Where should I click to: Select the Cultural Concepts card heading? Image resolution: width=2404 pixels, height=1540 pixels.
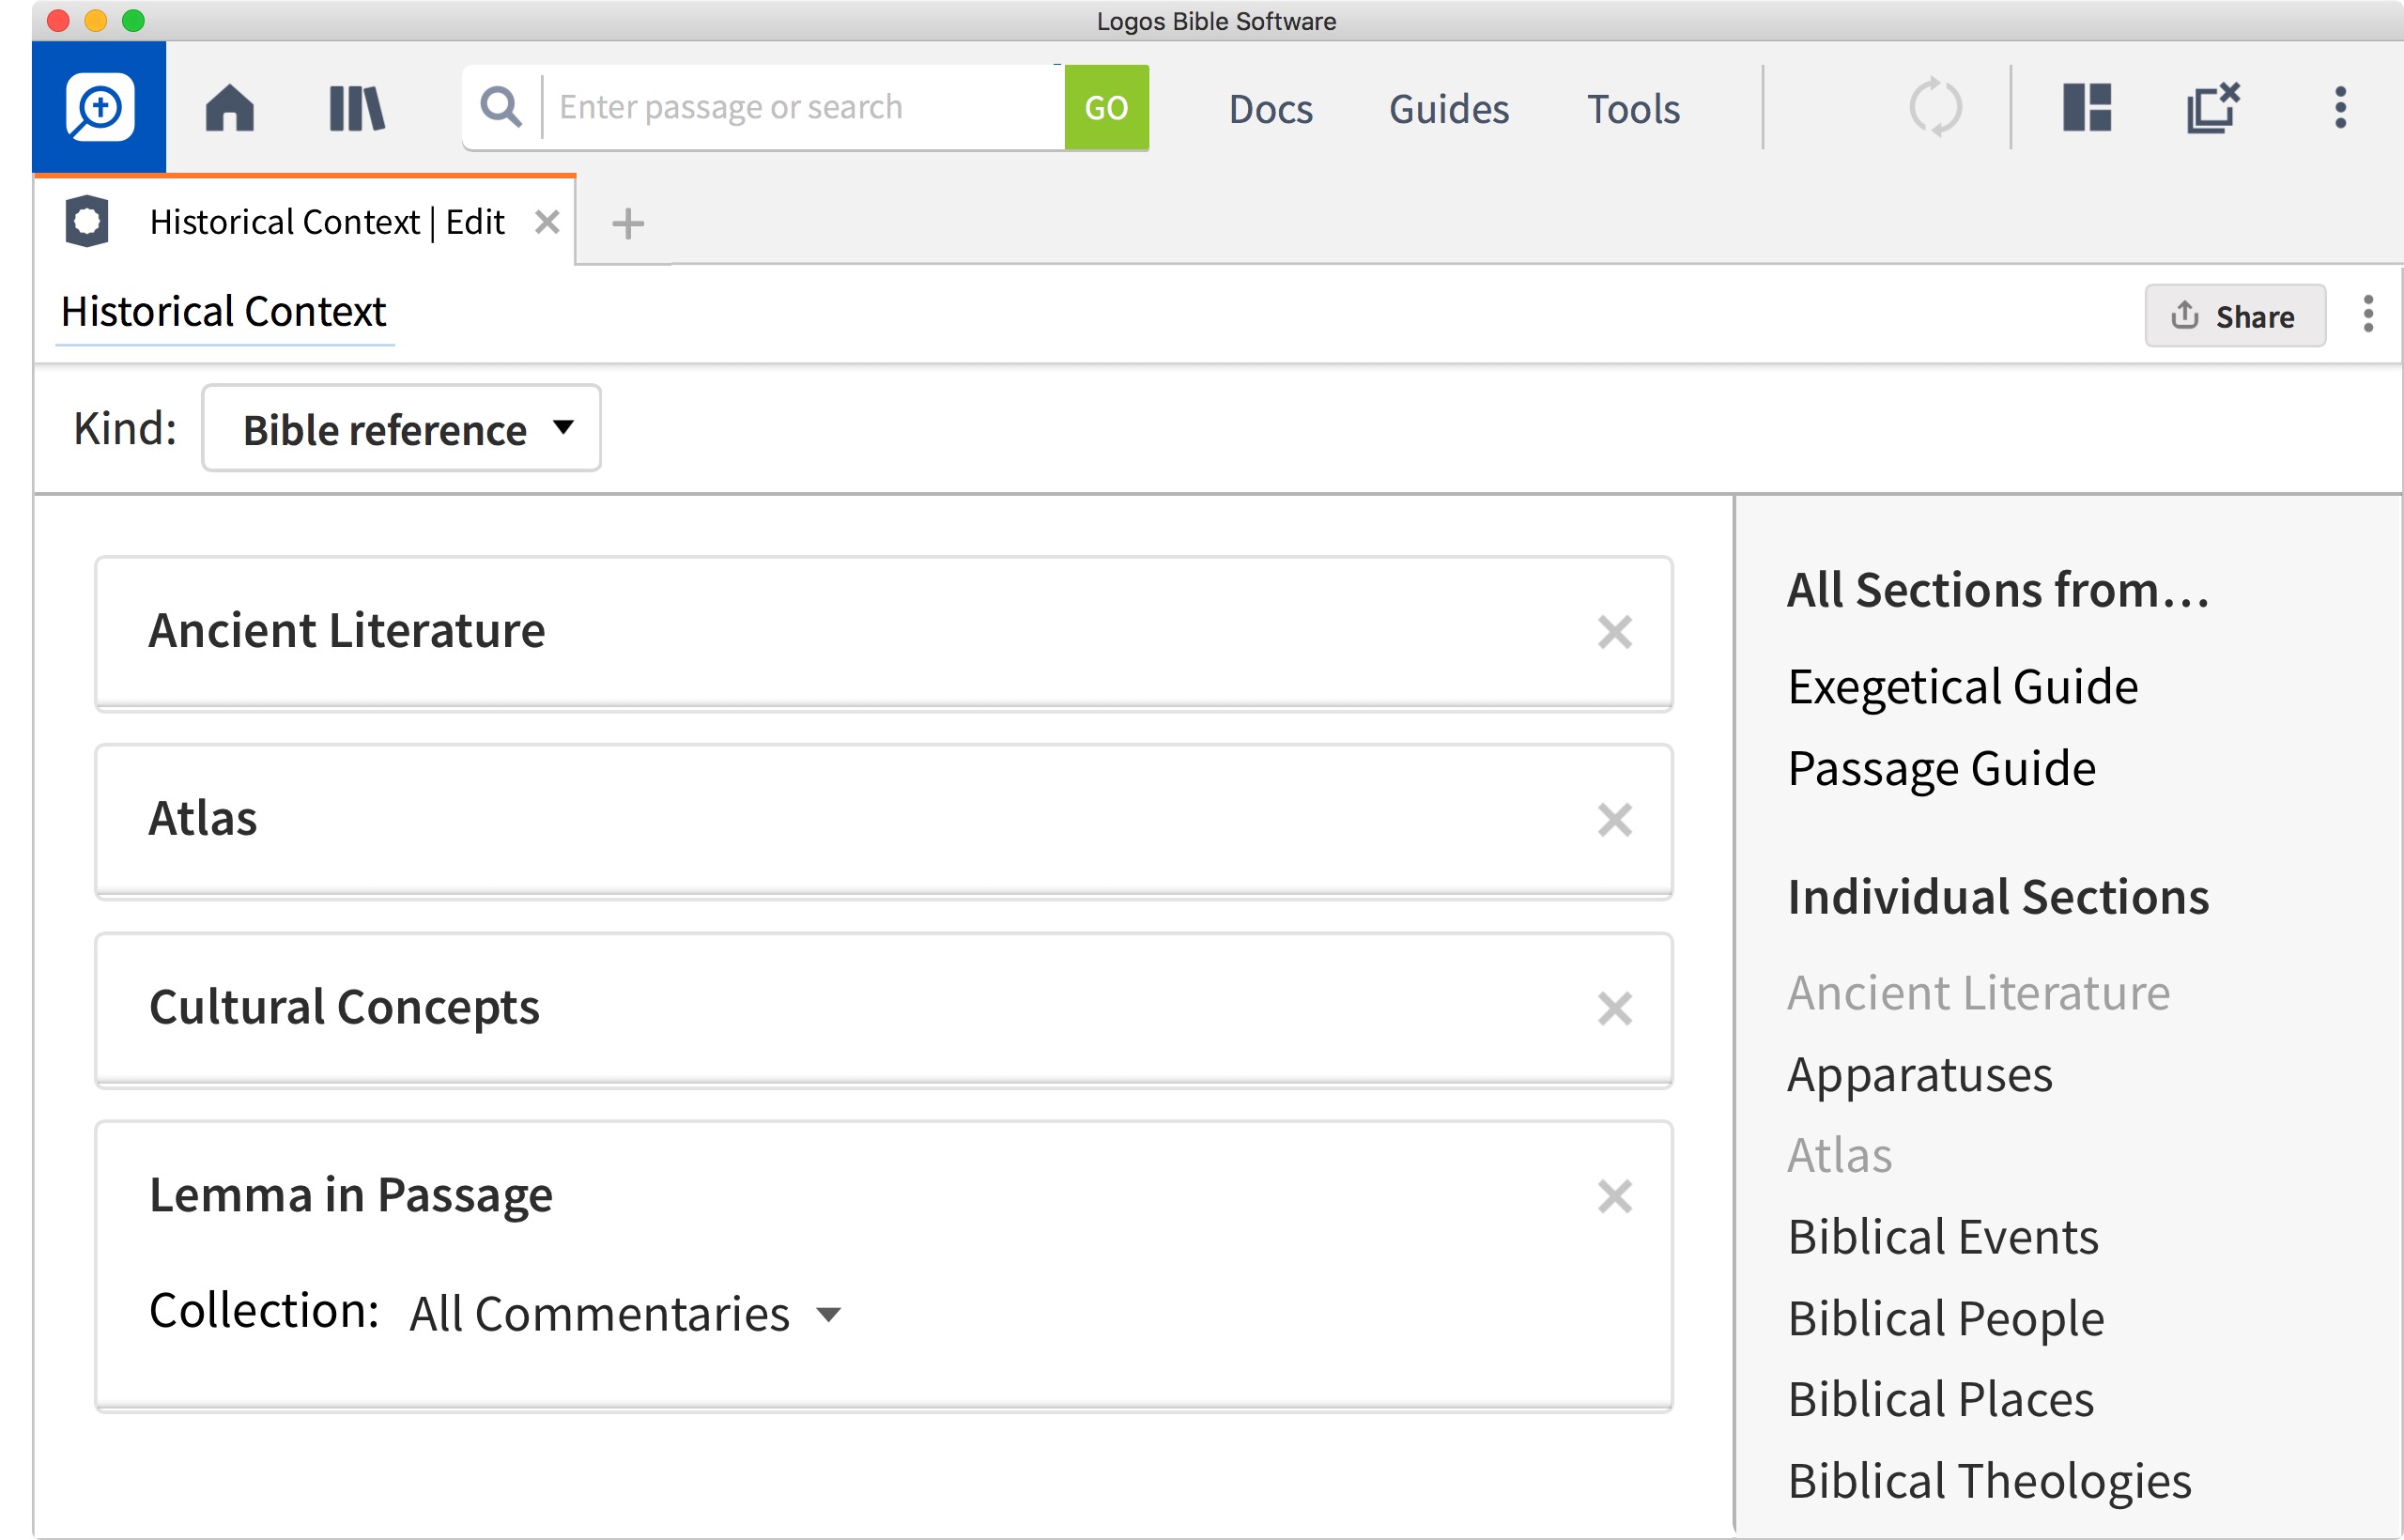(344, 1006)
